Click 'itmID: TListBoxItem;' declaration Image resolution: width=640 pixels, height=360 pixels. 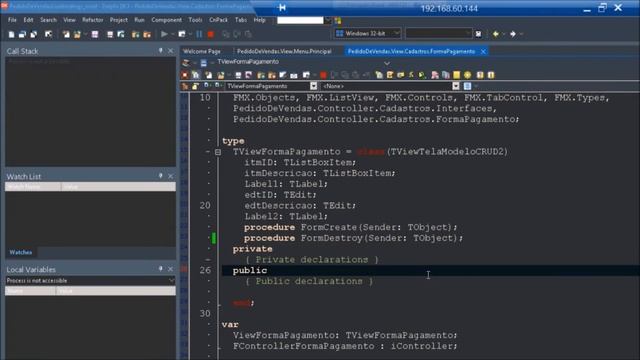tap(300, 162)
